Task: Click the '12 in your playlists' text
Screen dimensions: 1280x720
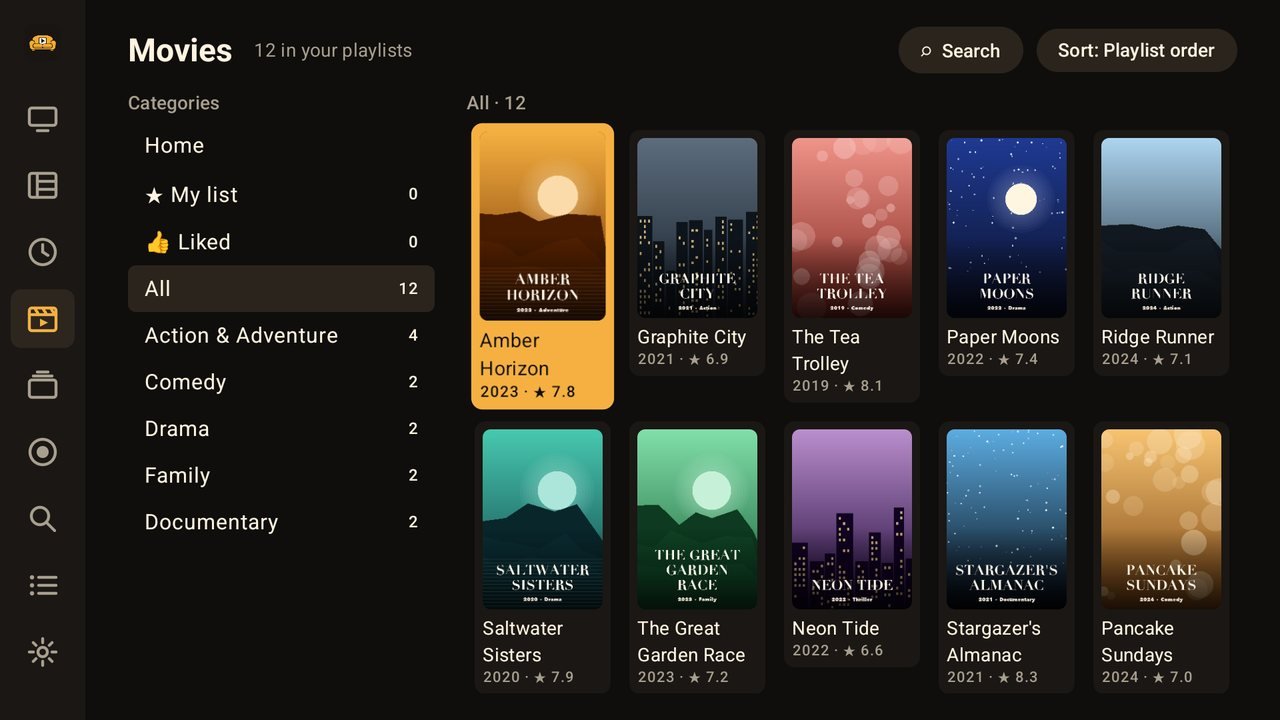Action: [x=333, y=50]
